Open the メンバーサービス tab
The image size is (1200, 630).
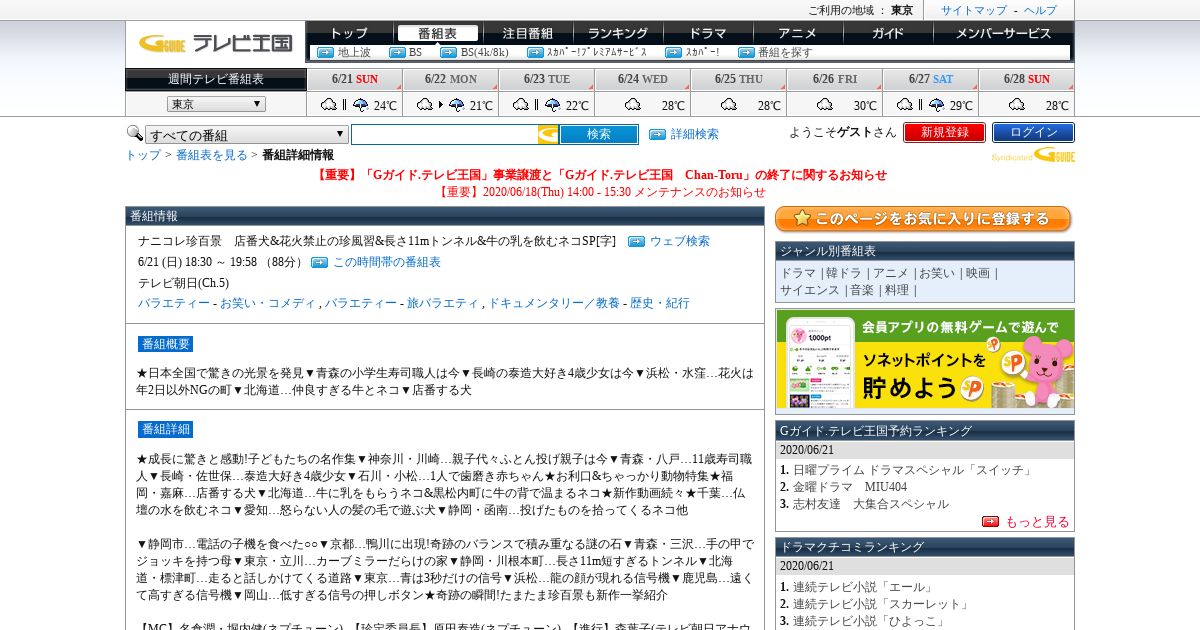point(1003,33)
